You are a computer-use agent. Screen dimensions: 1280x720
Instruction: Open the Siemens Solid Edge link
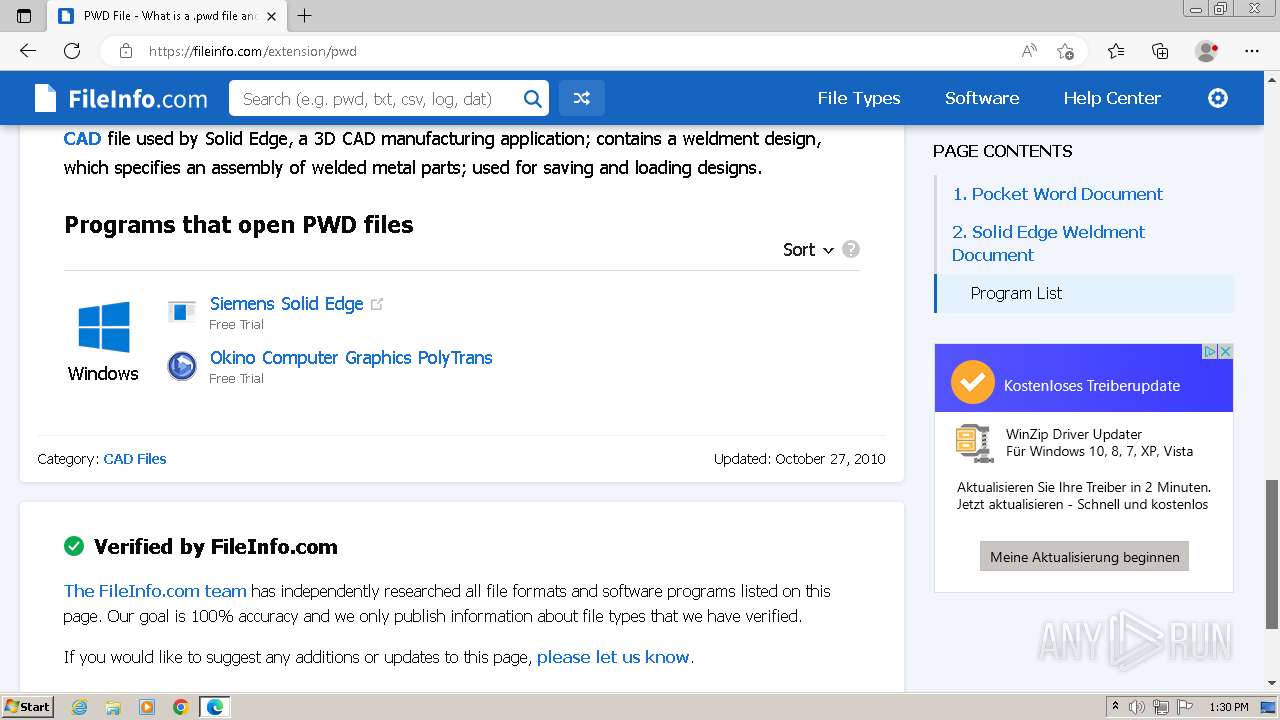pos(286,303)
